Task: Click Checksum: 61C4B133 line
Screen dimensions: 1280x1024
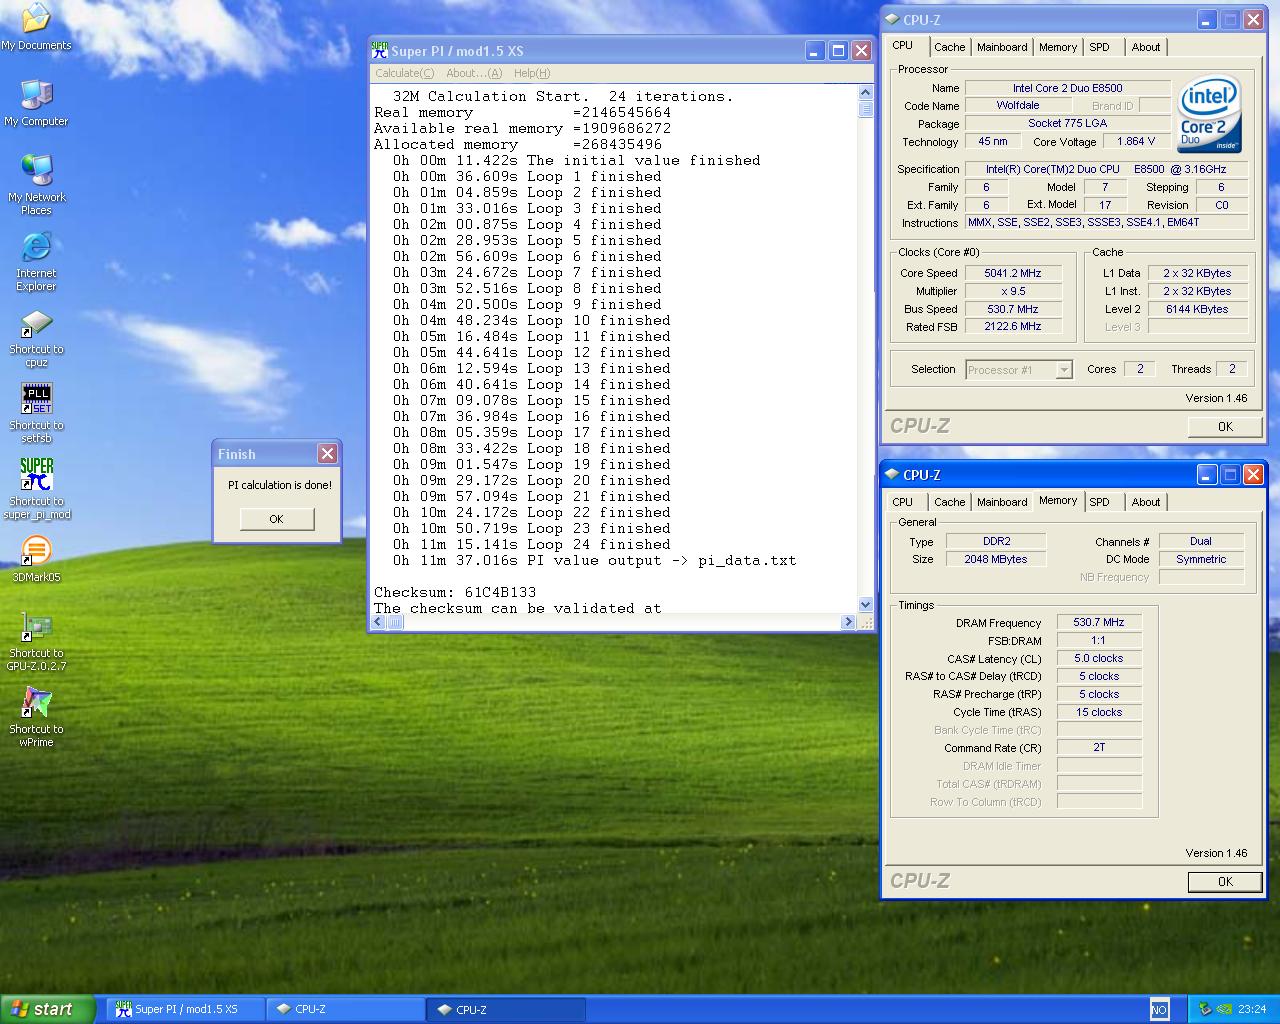Action: point(455,592)
